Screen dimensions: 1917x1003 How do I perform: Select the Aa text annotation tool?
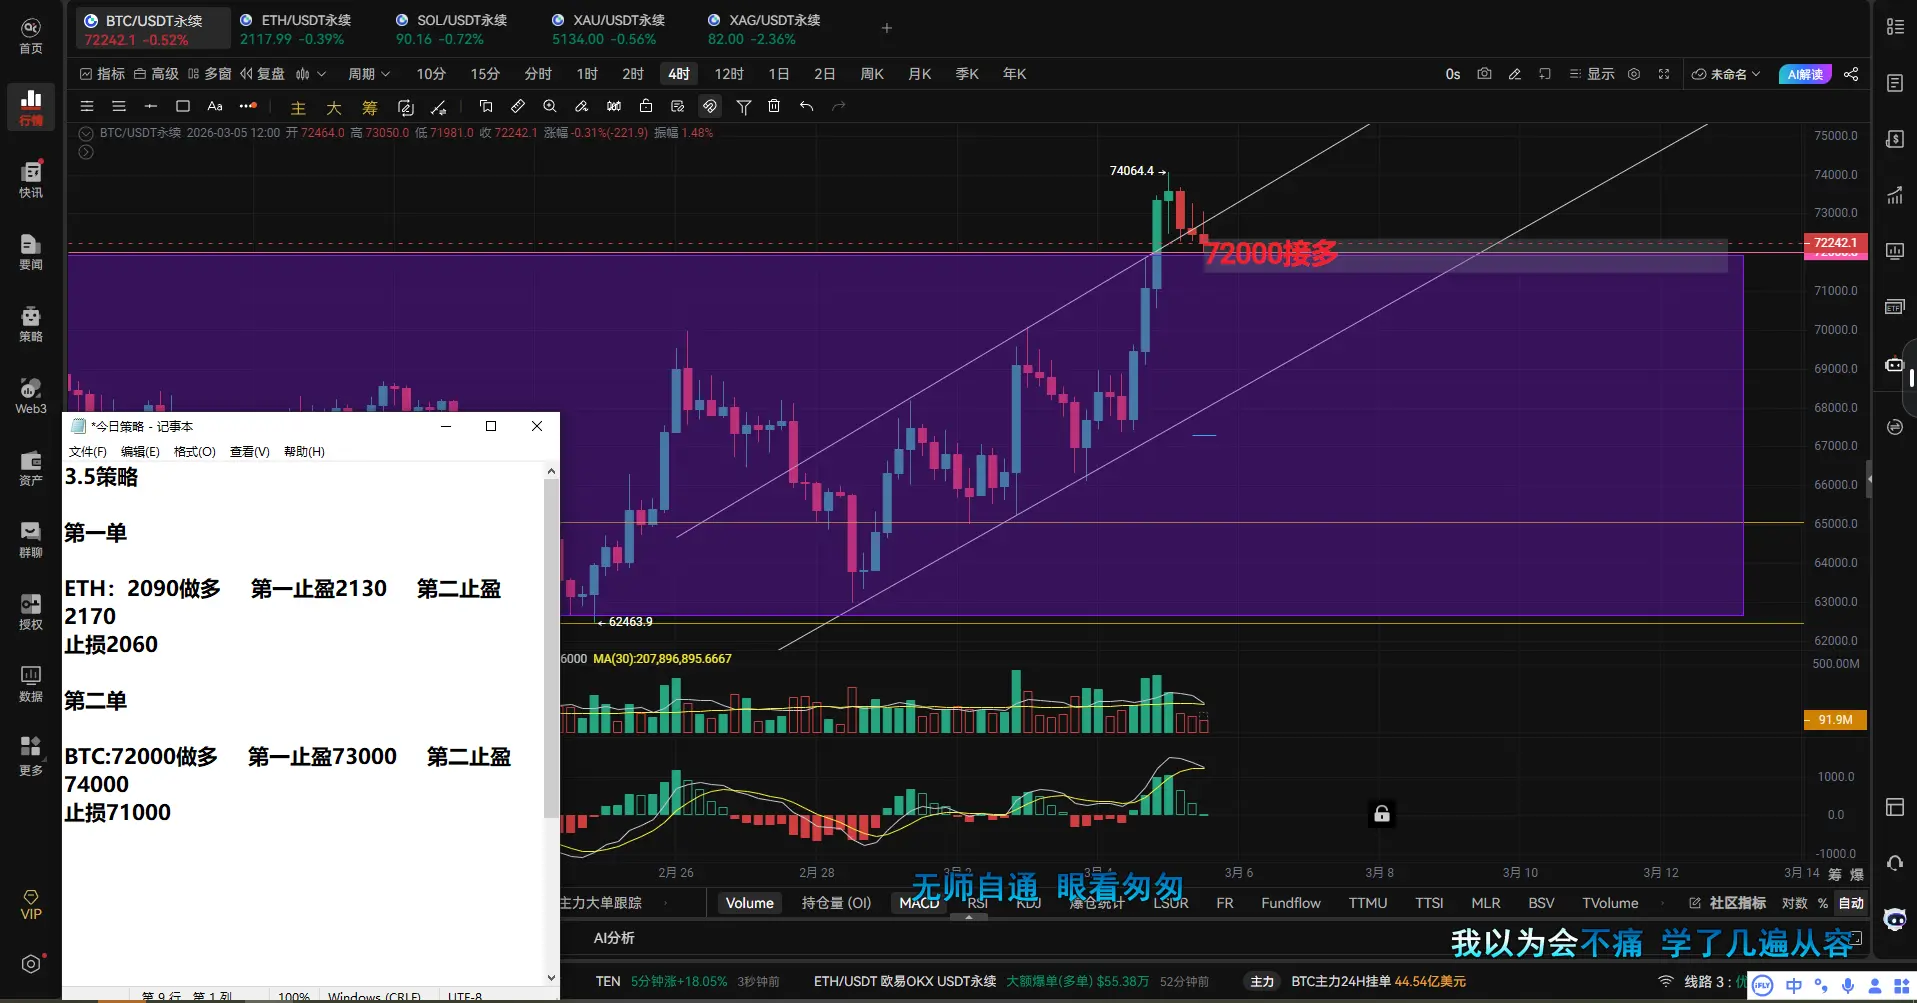point(215,106)
